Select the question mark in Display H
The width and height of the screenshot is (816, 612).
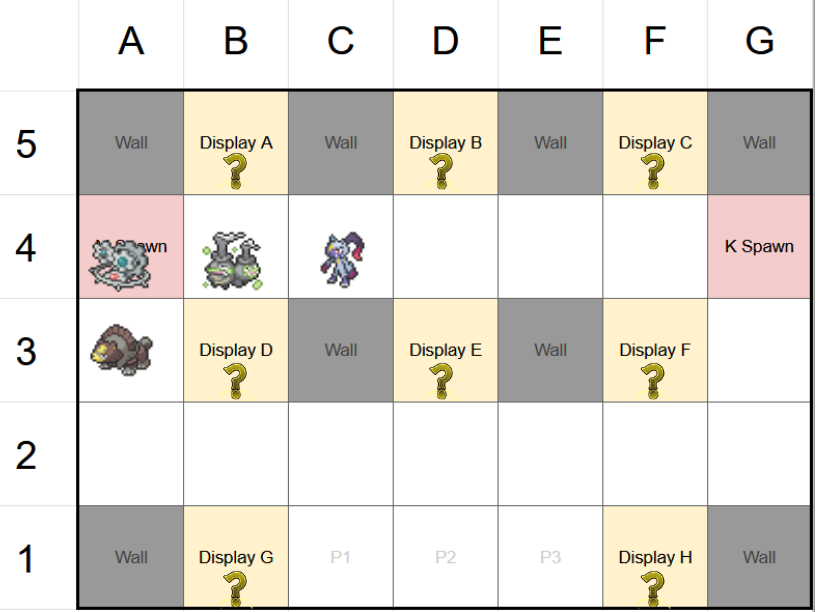pos(654,588)
